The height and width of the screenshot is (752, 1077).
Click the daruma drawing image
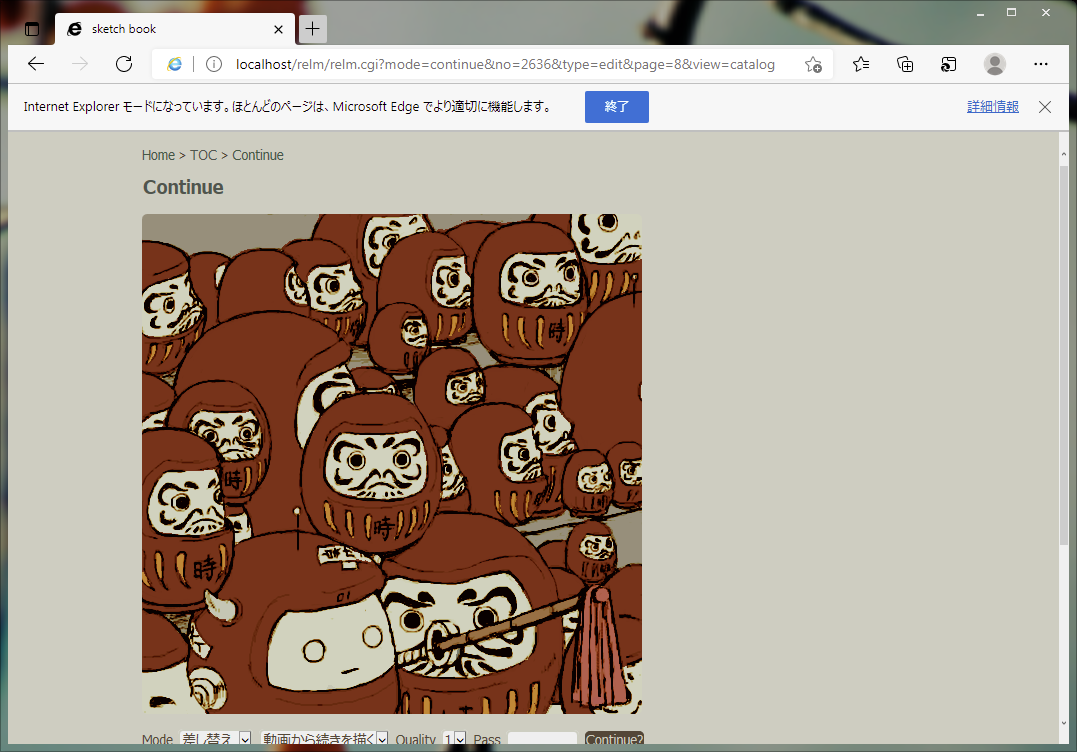(392, 464)
